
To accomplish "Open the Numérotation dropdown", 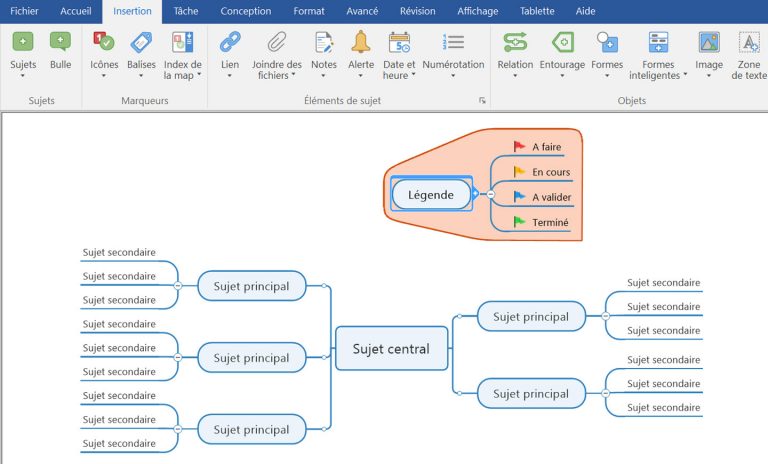I will point(453,76).
